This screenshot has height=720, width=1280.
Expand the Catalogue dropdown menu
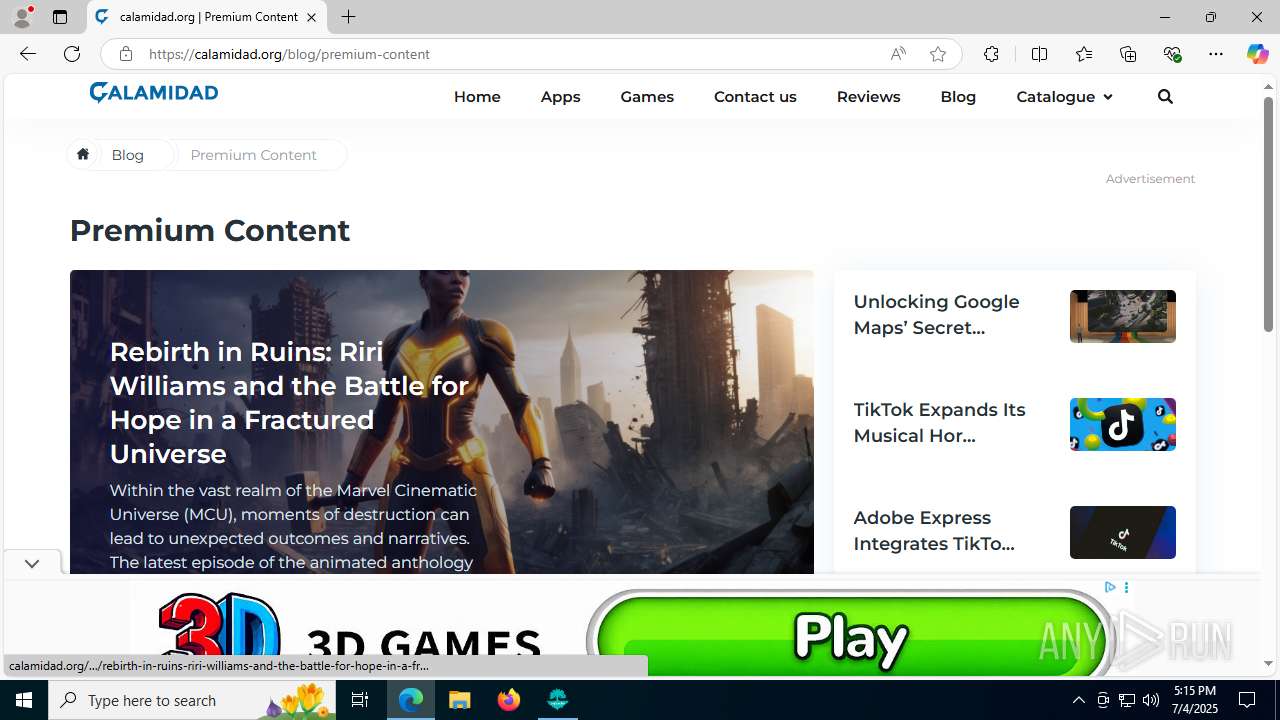click(1064, 96)
